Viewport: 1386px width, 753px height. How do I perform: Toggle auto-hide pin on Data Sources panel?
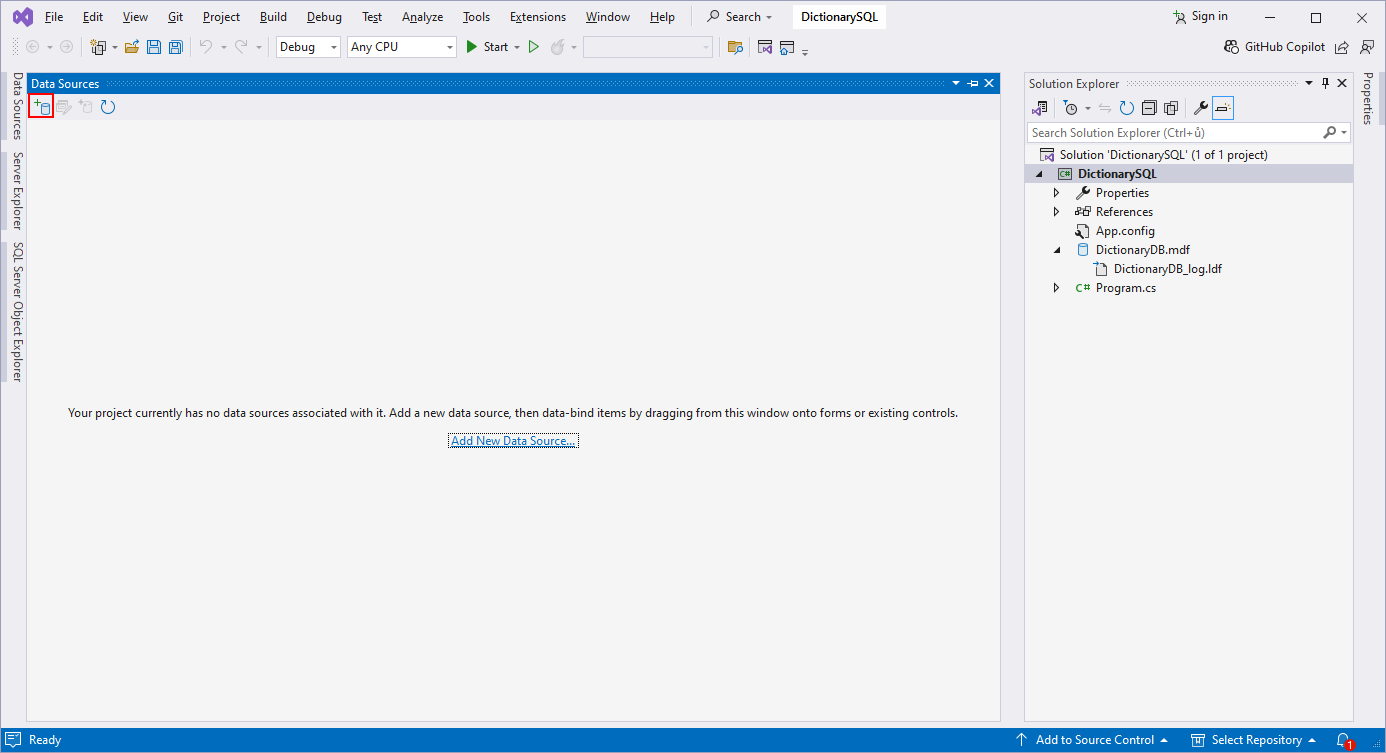click(973, 84)
